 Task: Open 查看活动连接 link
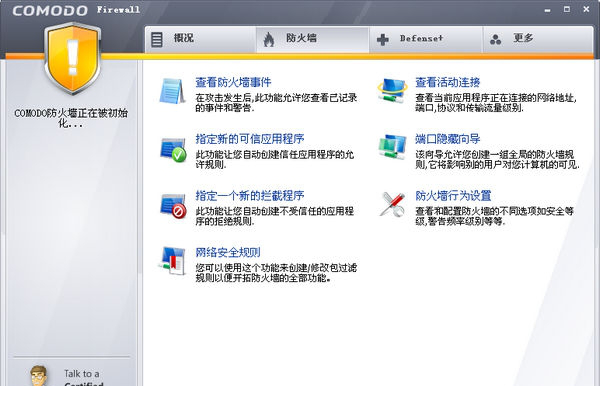click(x=448, y=82)
